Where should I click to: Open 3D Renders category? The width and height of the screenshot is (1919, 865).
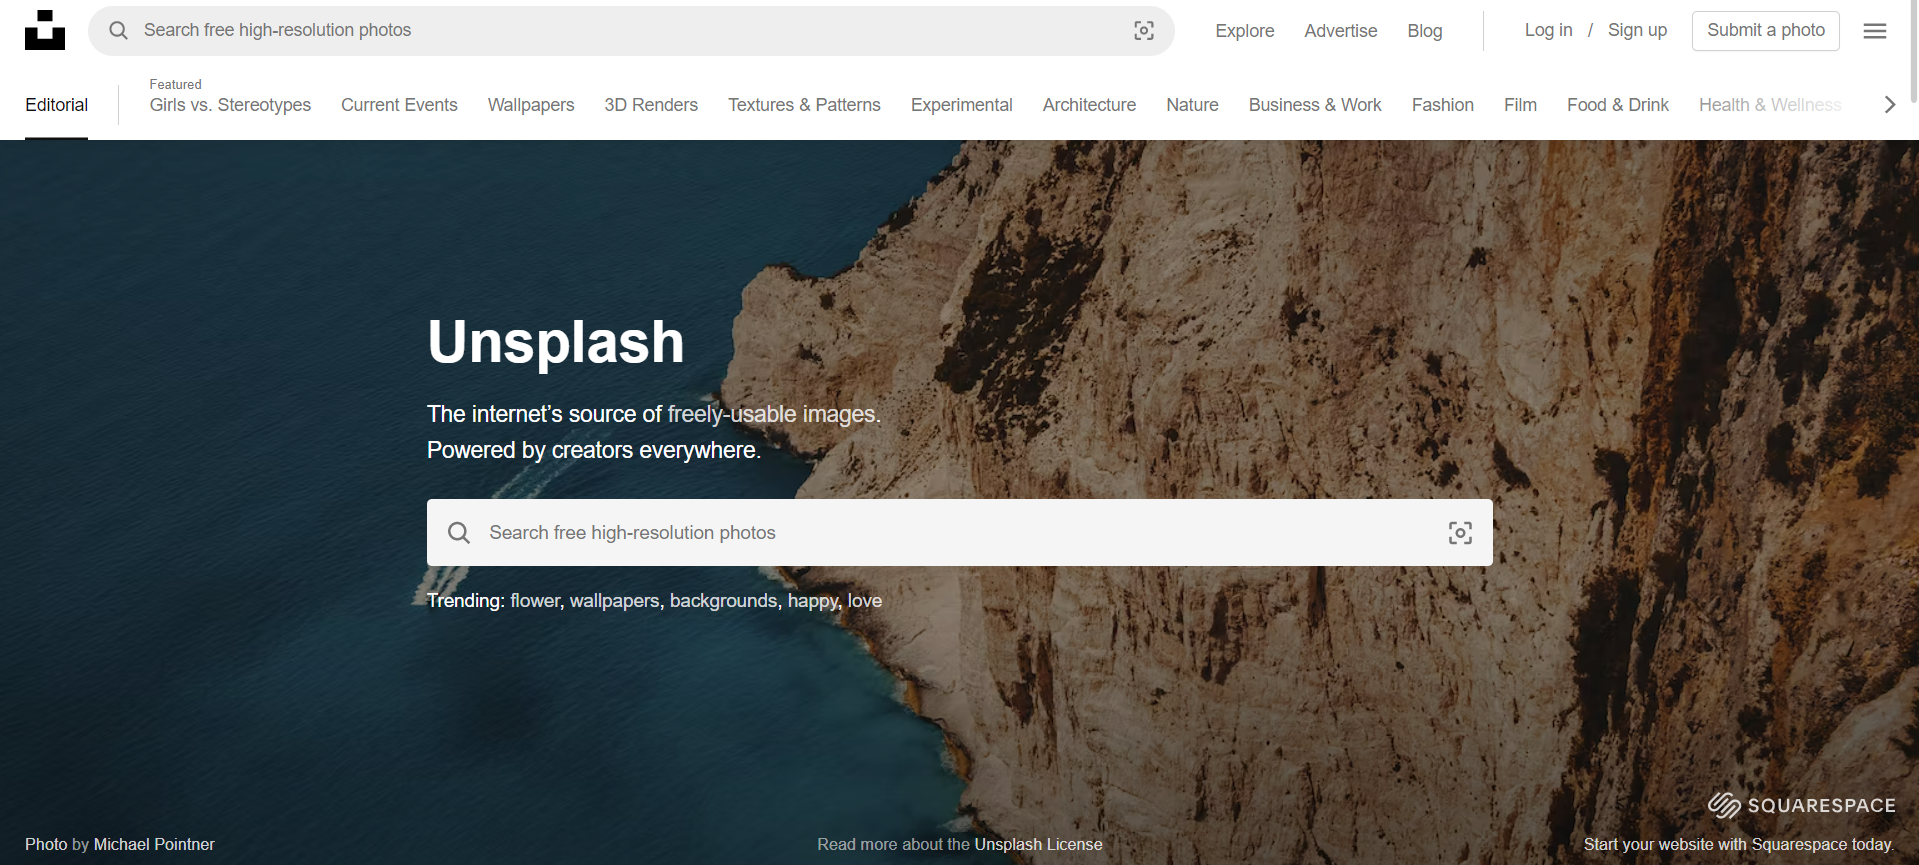(651, 105)
